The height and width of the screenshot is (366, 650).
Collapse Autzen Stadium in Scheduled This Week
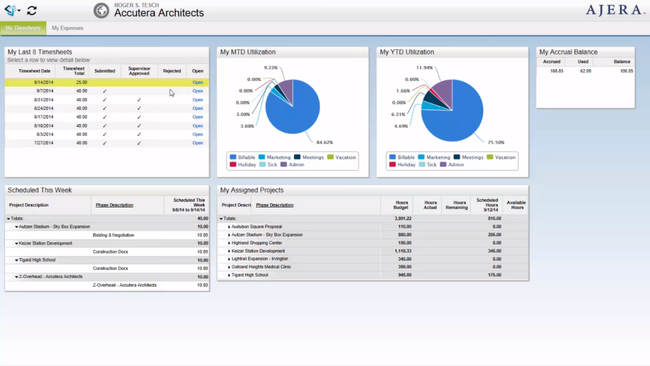click(x=17, y=227)
